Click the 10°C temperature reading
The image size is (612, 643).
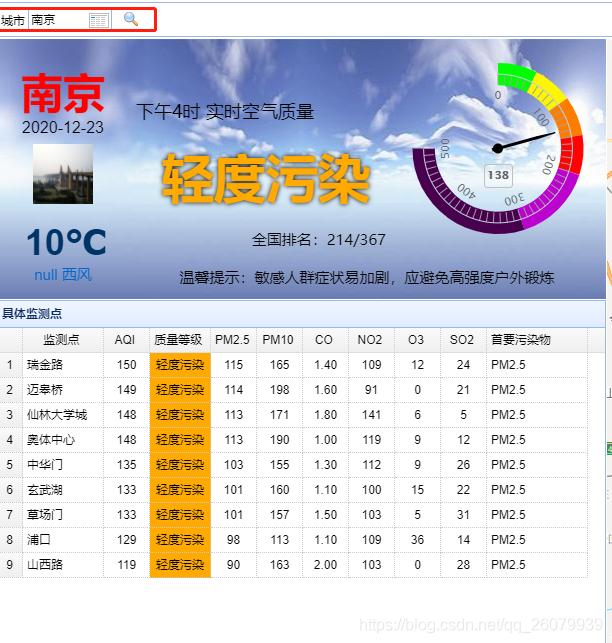click(66, 242)
